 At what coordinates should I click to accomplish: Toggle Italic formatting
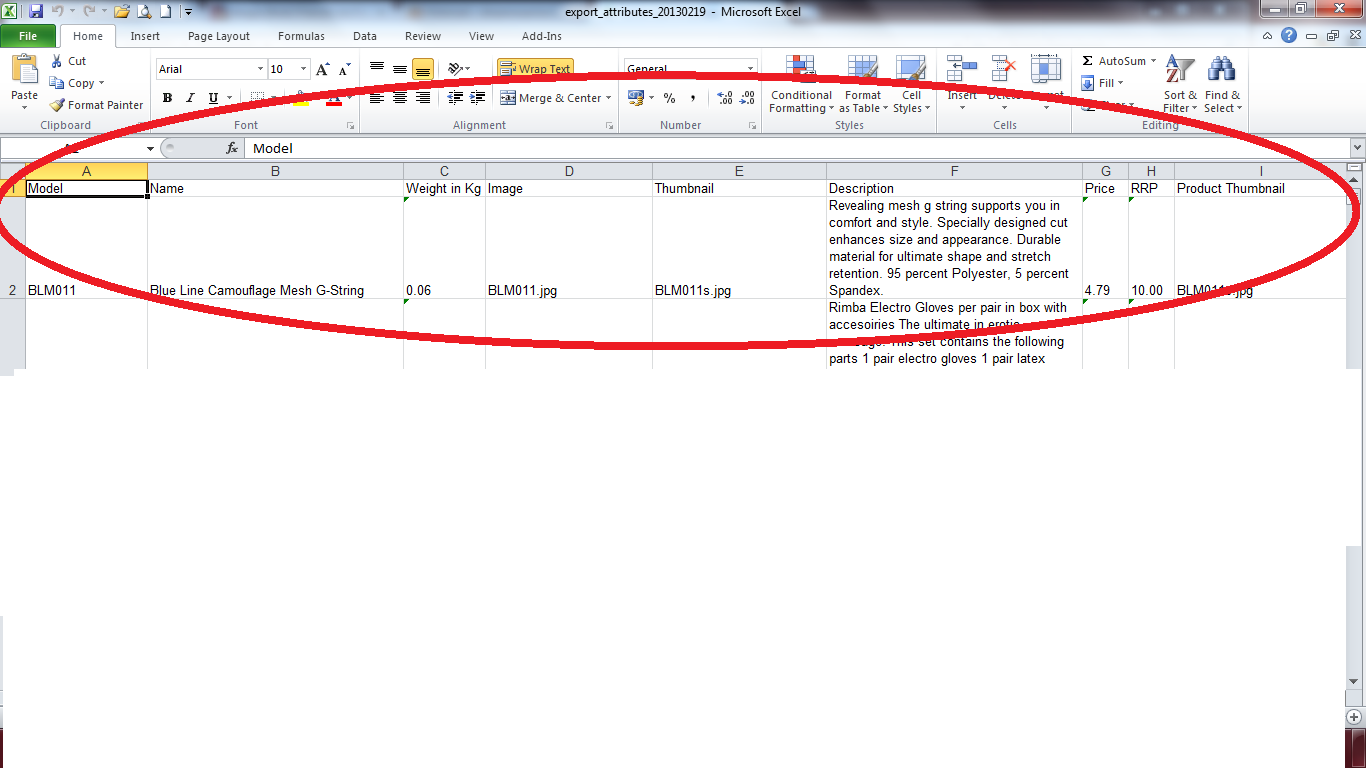(190, 98)
